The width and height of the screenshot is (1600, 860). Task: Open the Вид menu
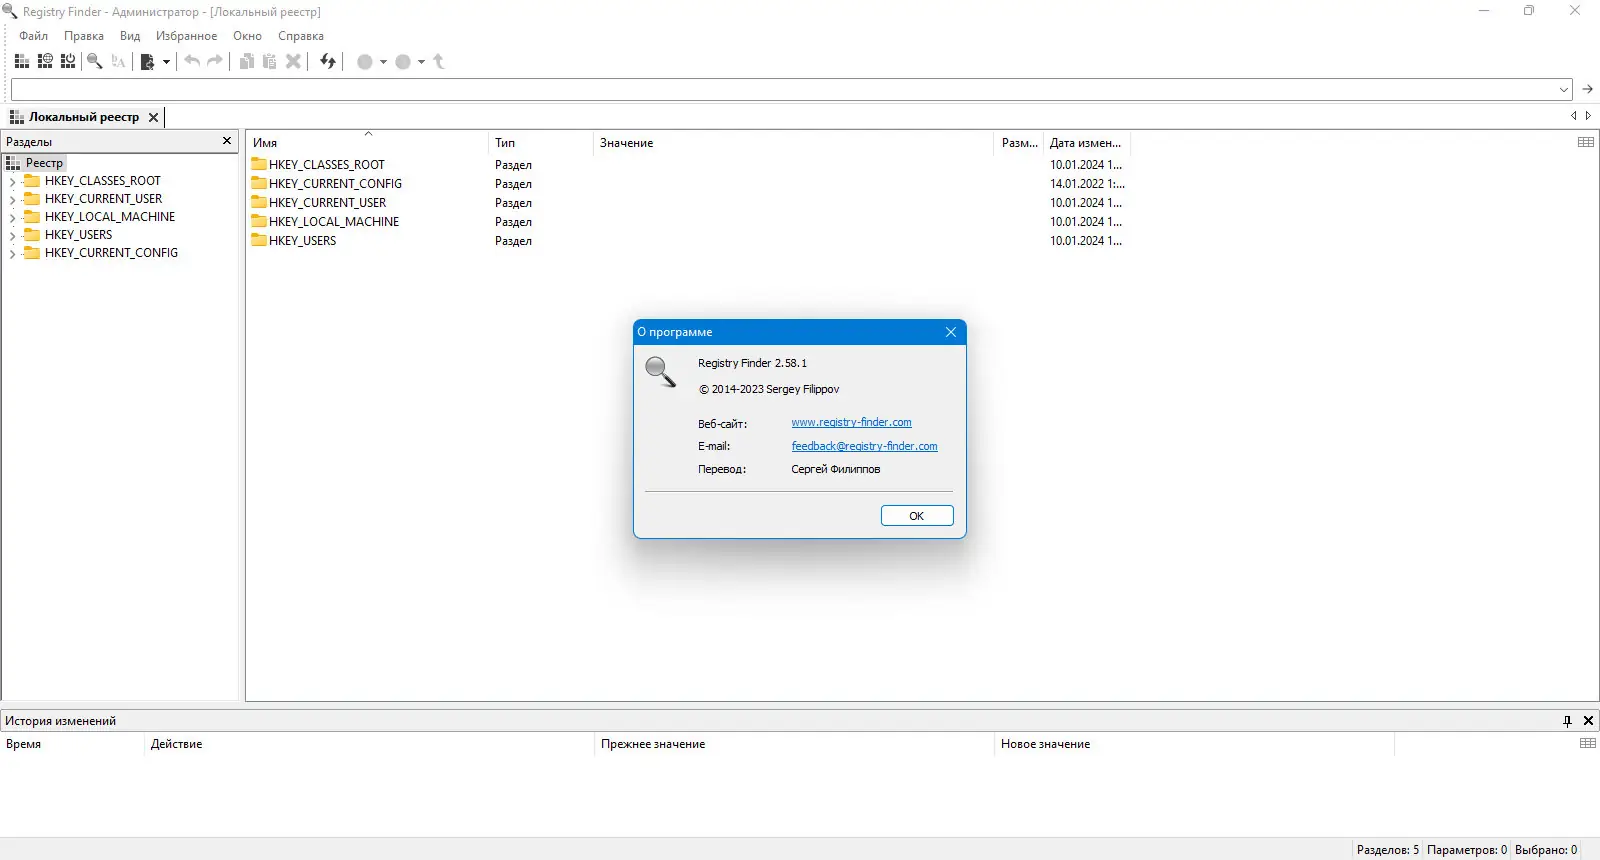click(130, 36)
